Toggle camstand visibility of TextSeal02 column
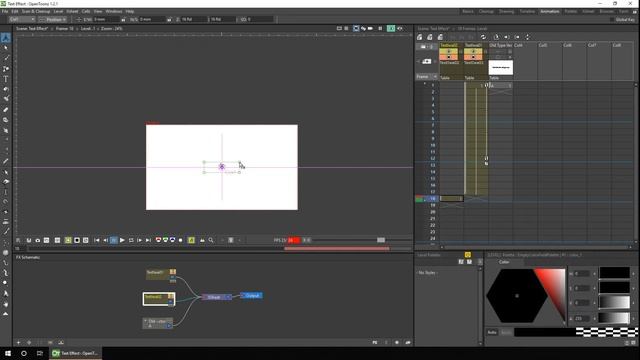This screenshot has width=640, height=360. [449, 57]
